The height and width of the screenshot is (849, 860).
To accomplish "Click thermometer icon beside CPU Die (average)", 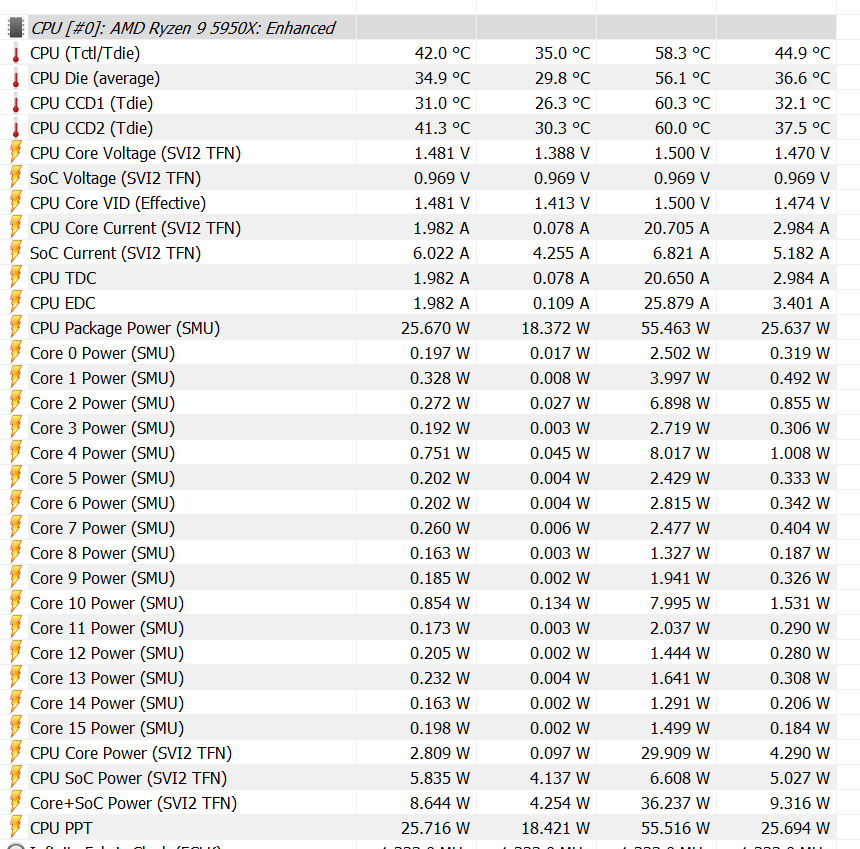I will click(x=16, y=78).
